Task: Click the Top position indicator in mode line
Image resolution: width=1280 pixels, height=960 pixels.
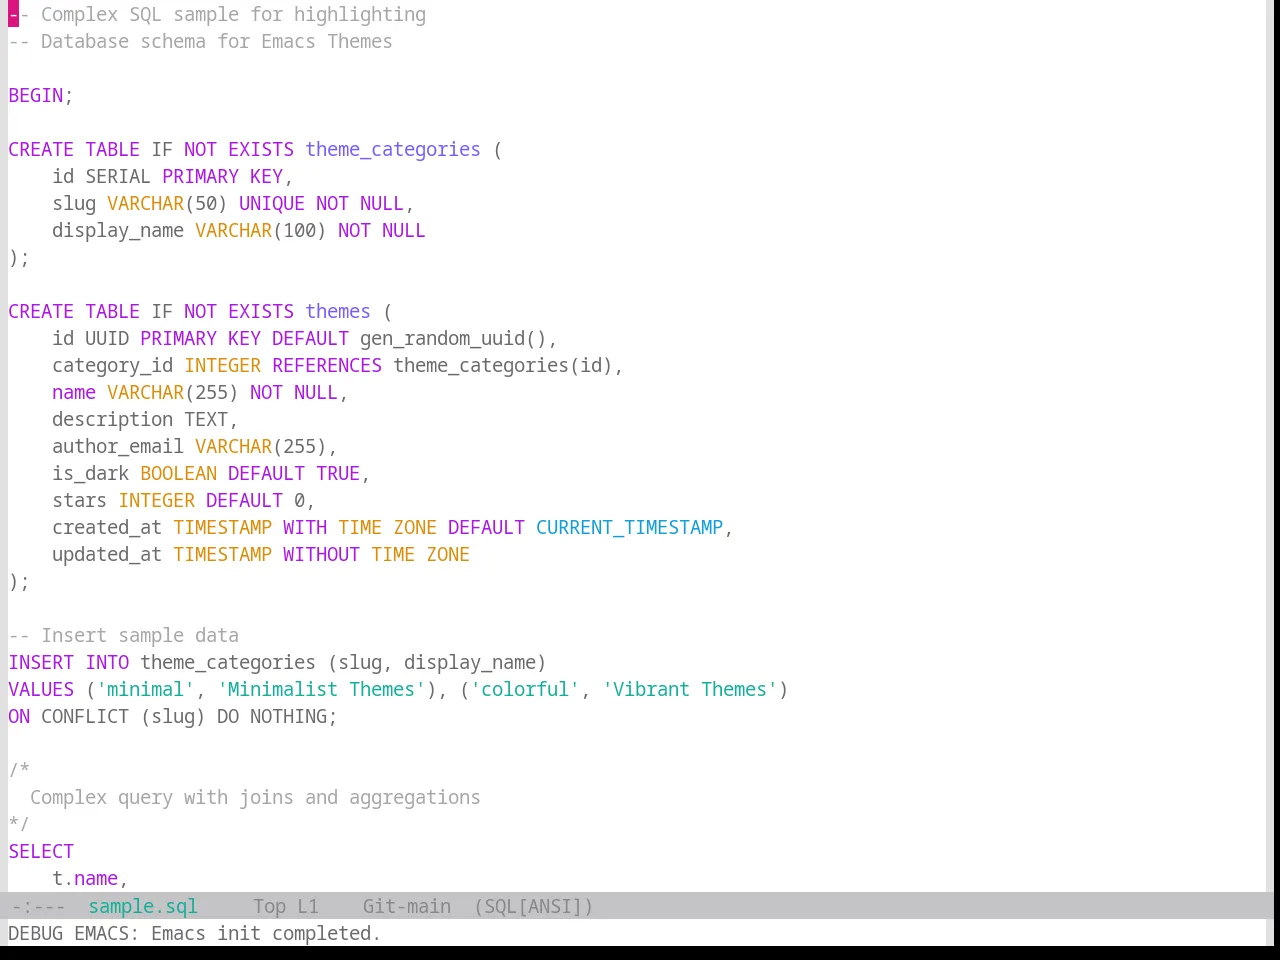Action: [270, 906]
